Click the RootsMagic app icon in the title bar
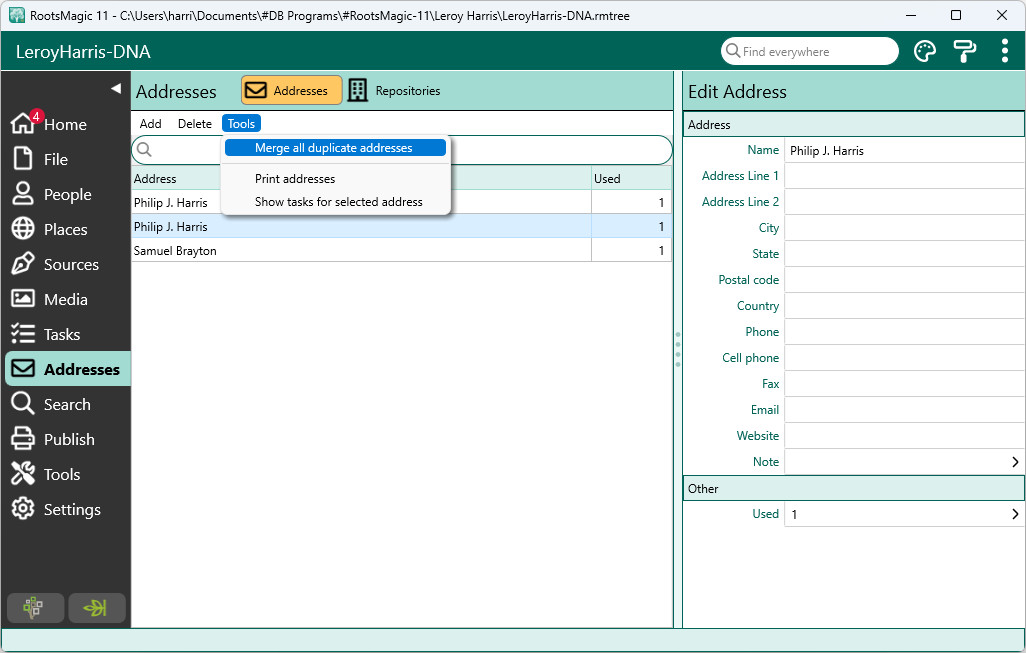1026x653 pixels. tap(16, 15)
